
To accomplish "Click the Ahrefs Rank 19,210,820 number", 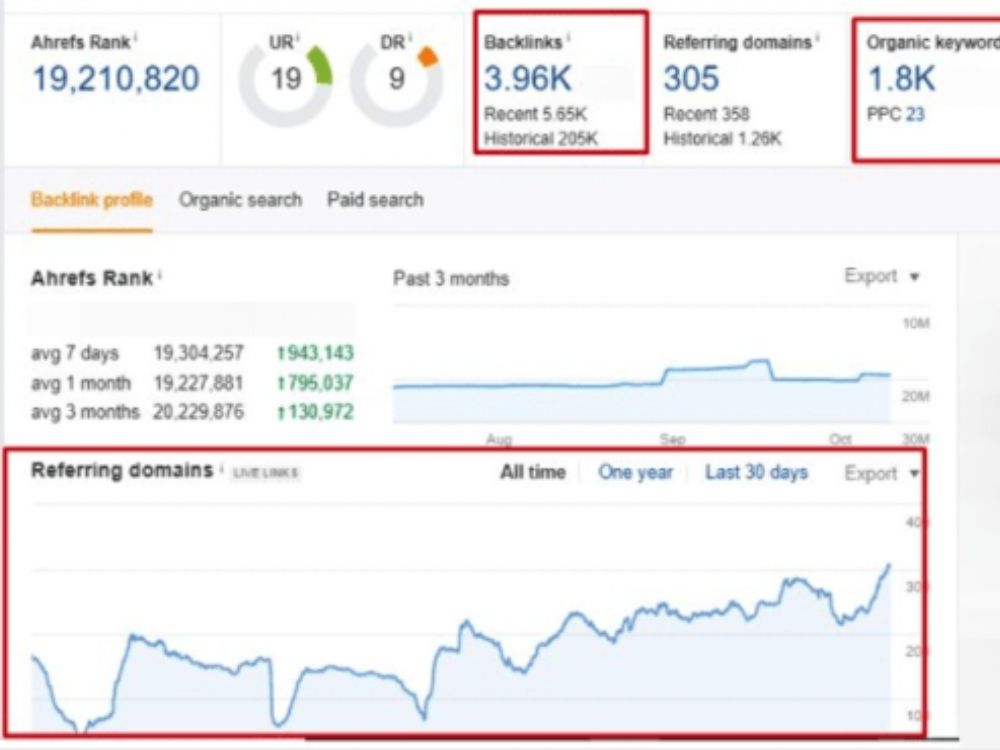I will coord(116,79).
